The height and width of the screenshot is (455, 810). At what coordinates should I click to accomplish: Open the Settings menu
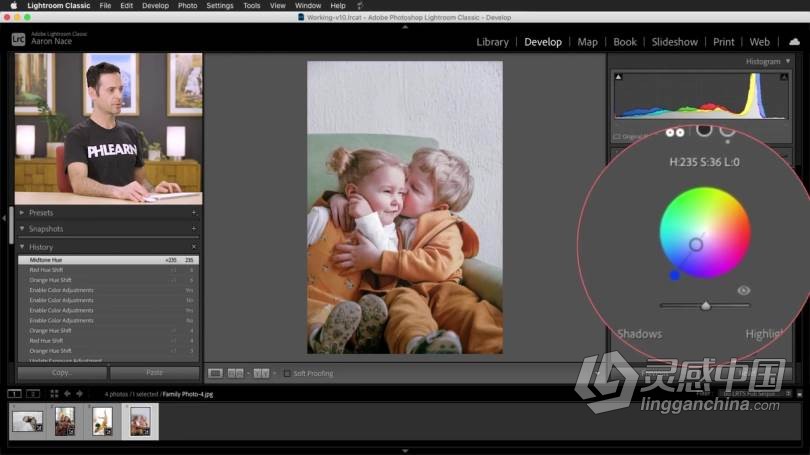pos(220,6)
